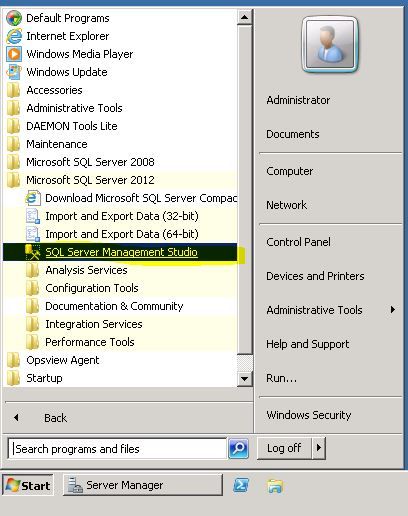
Task: Click the Windows Update icon
Action: [14, 72]
